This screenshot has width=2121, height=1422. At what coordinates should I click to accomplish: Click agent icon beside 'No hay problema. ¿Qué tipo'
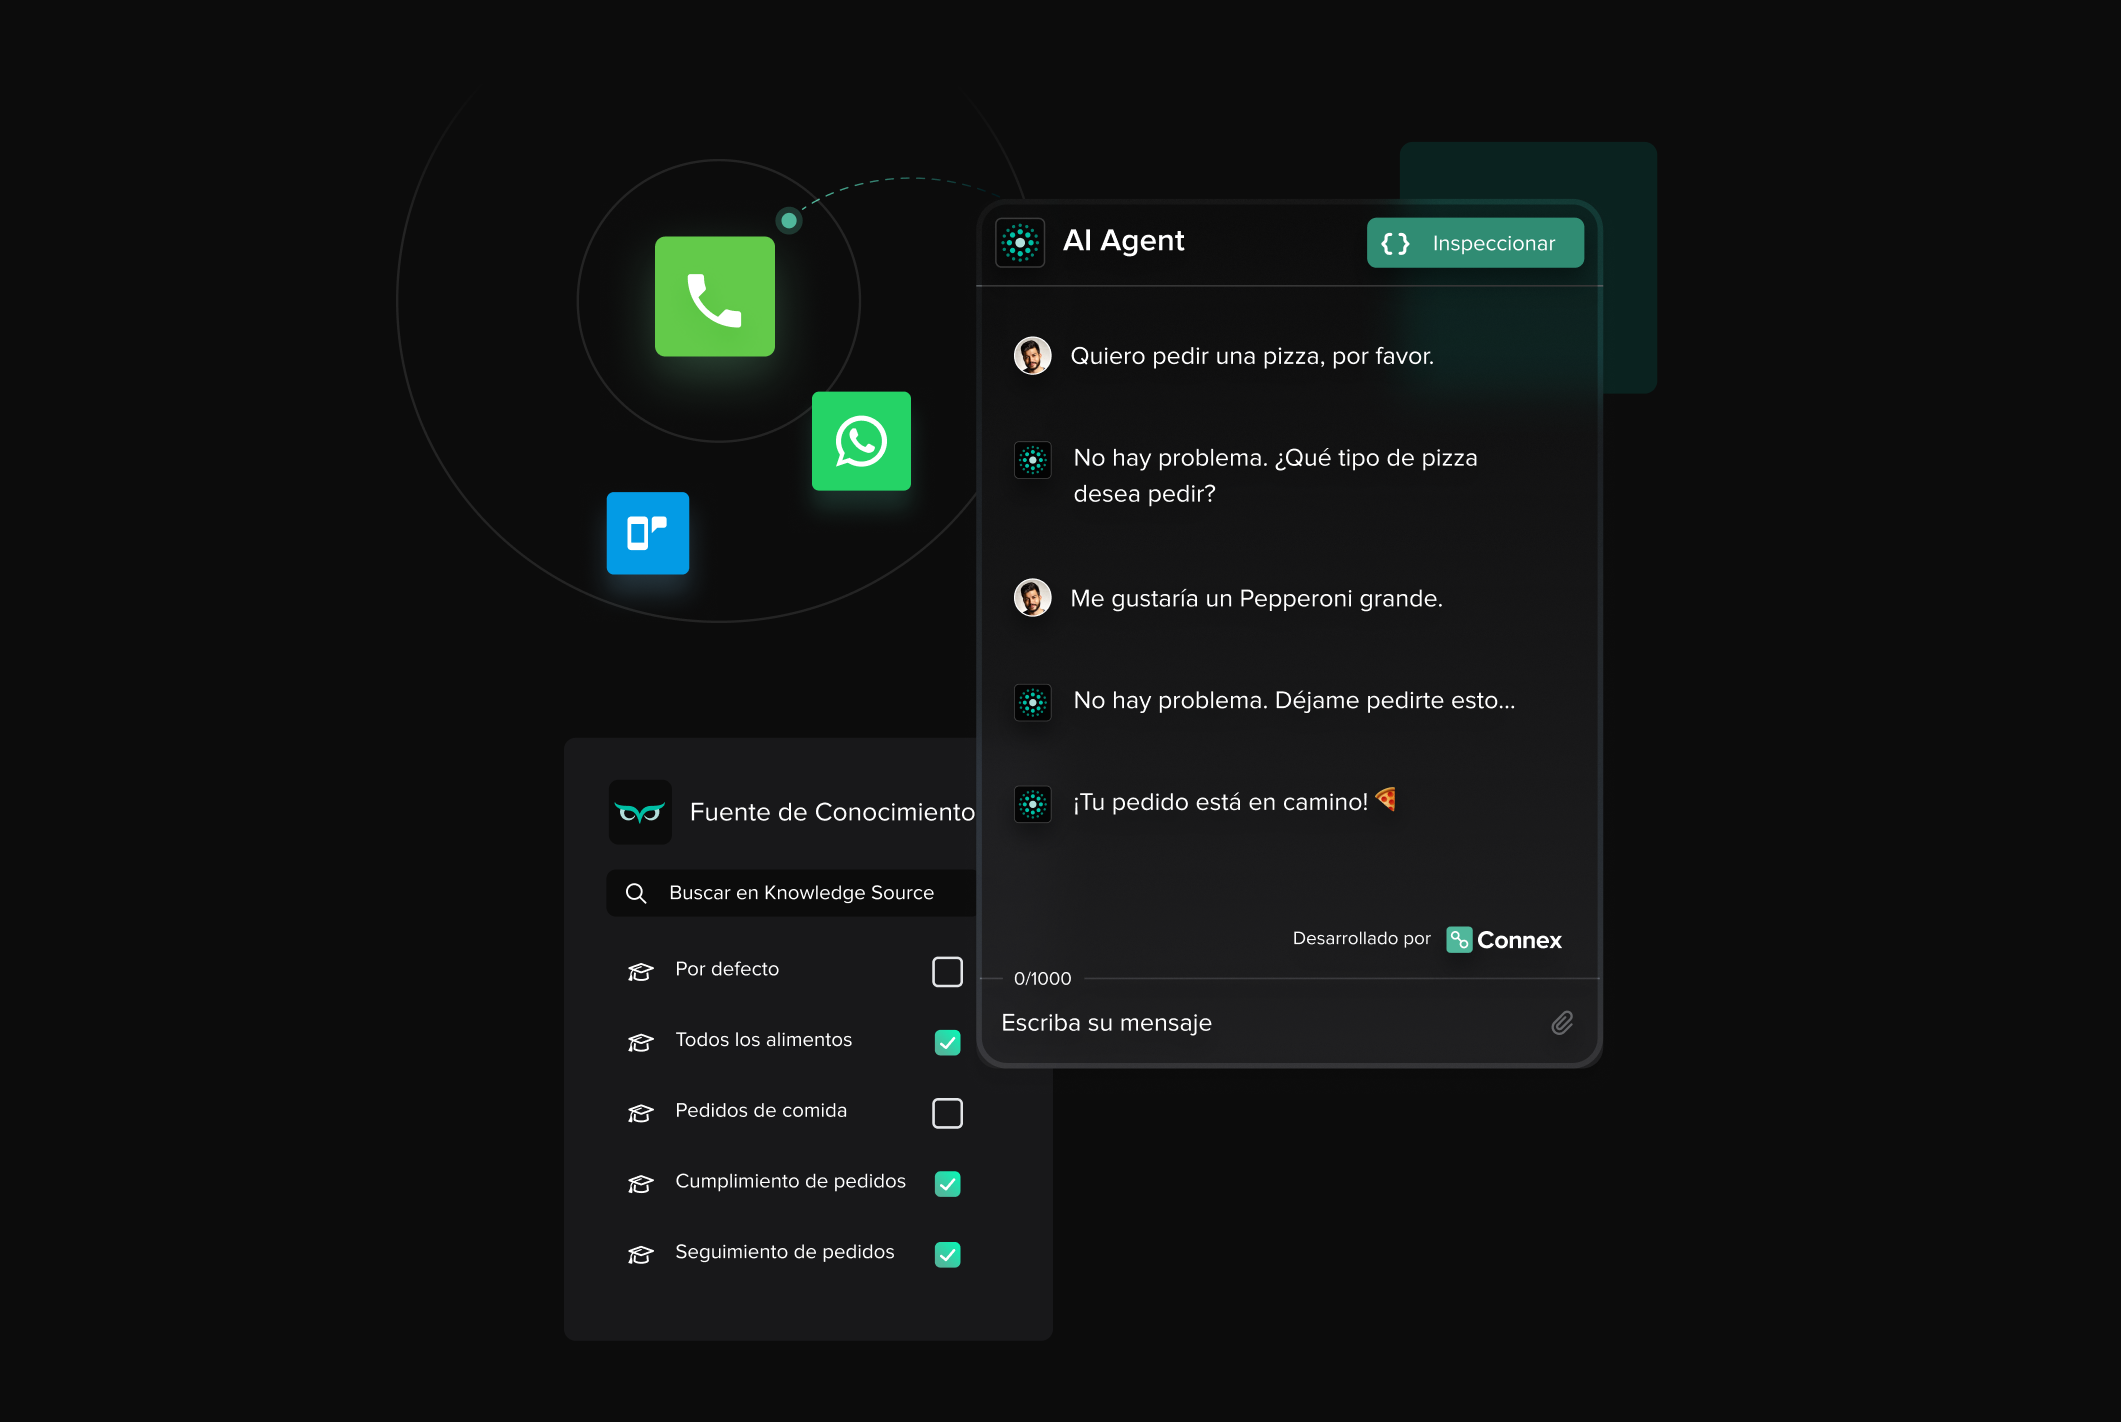[x=1032, y=460]
